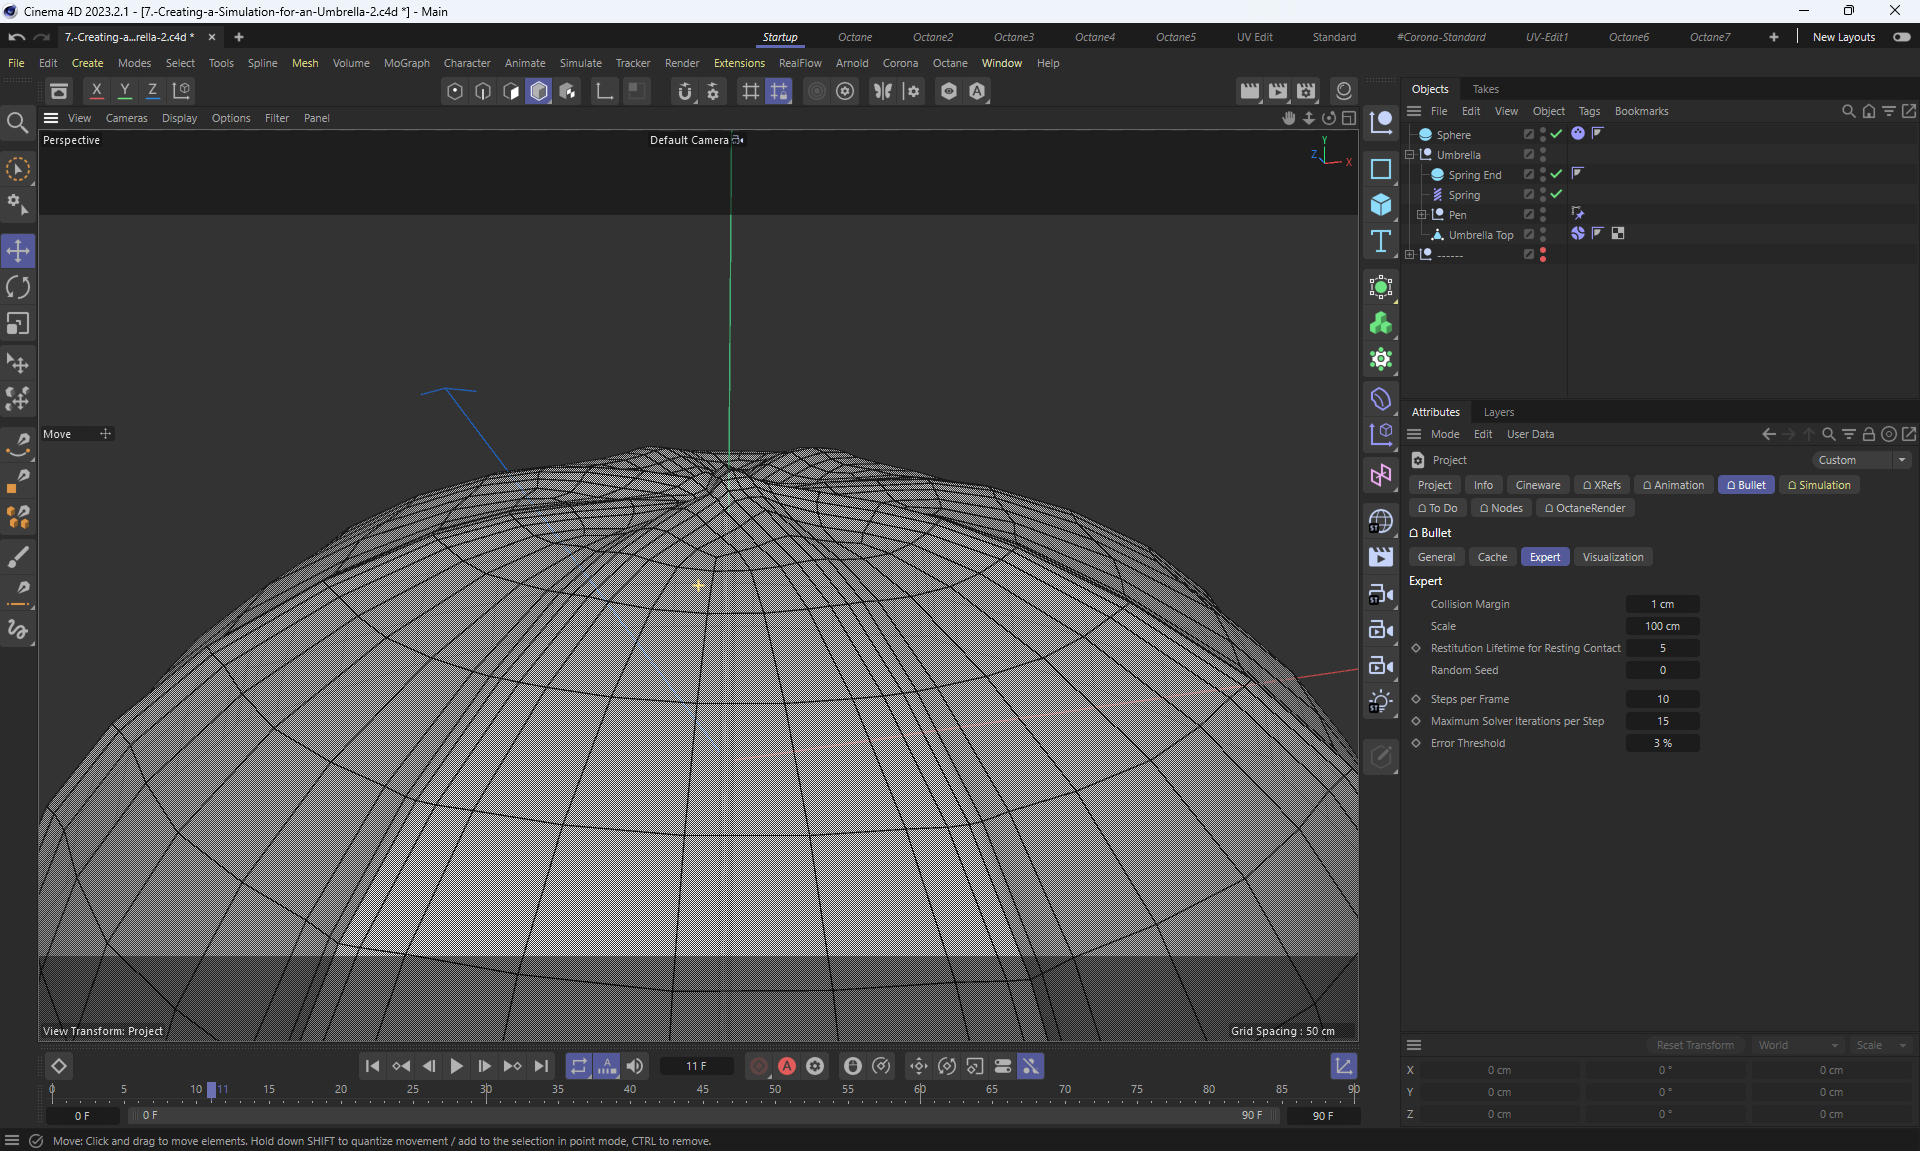
Task: Select the Scale tool in left toolbar
Action: (x=18, y=324)
